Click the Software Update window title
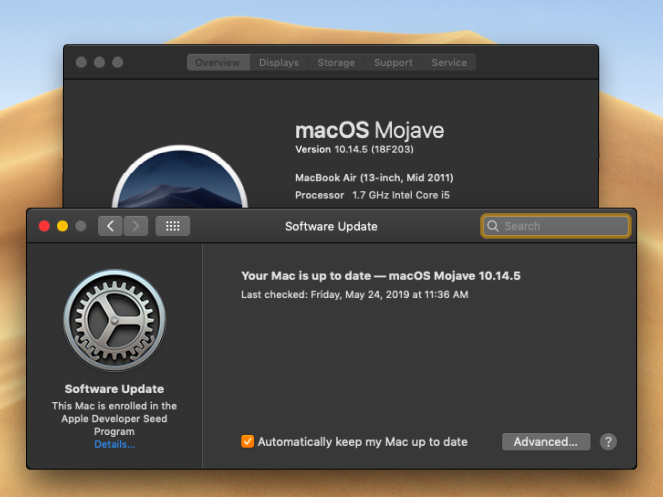 (x=331, y=226)
